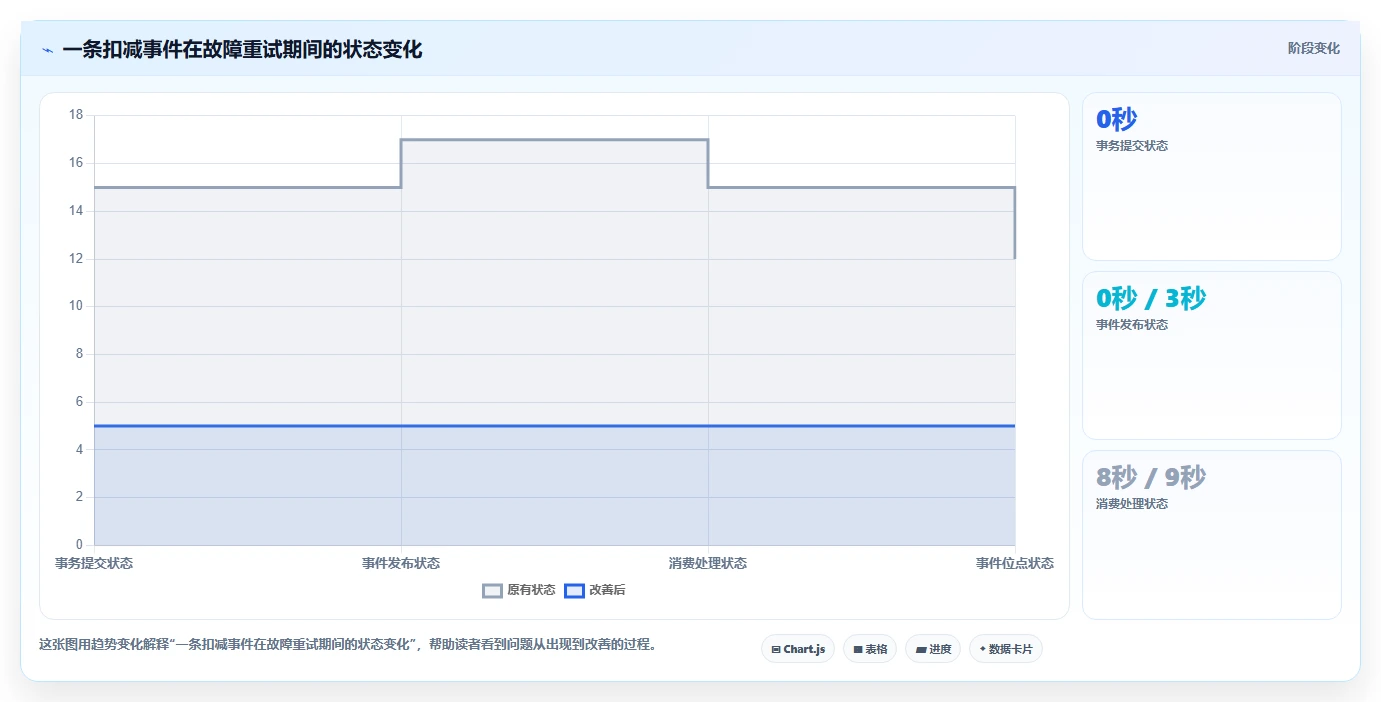Image resolution: width=1381 pixels, height=702 pixels.
Task: Click the 事务提交状态 x-axis label
Action: (94, 563)
